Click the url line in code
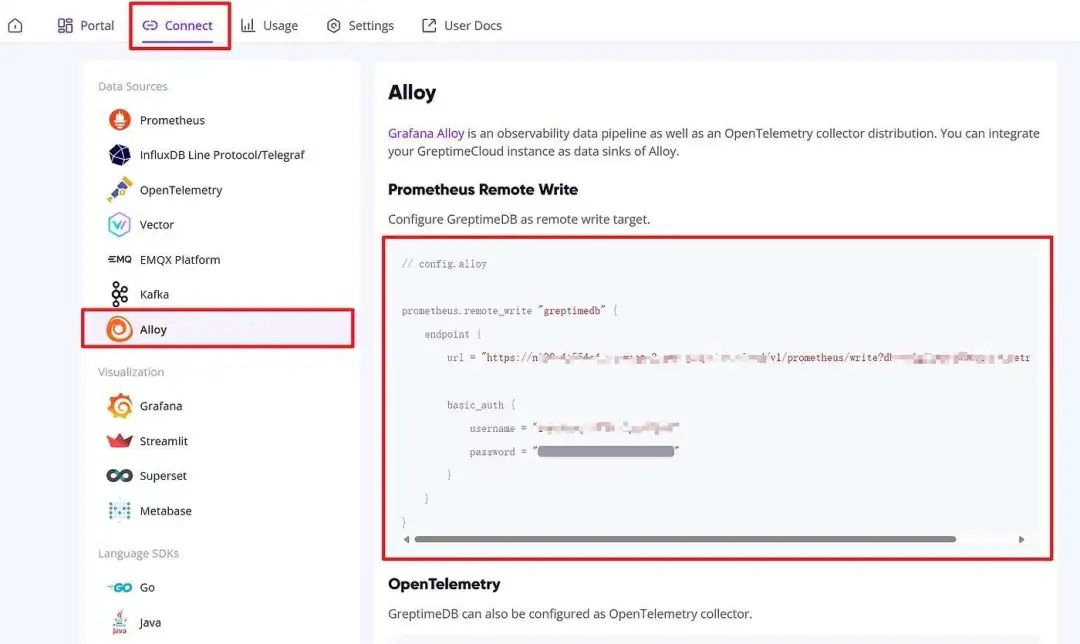Screen dimensions: 1080x644 [738, 357]
